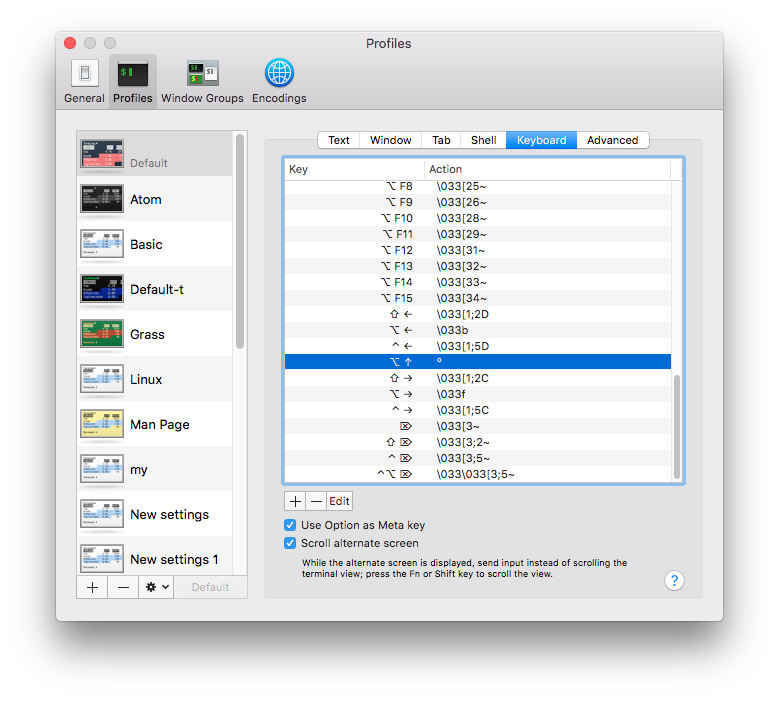Select the \033[1;2D mapping row

tap(477, 314)
